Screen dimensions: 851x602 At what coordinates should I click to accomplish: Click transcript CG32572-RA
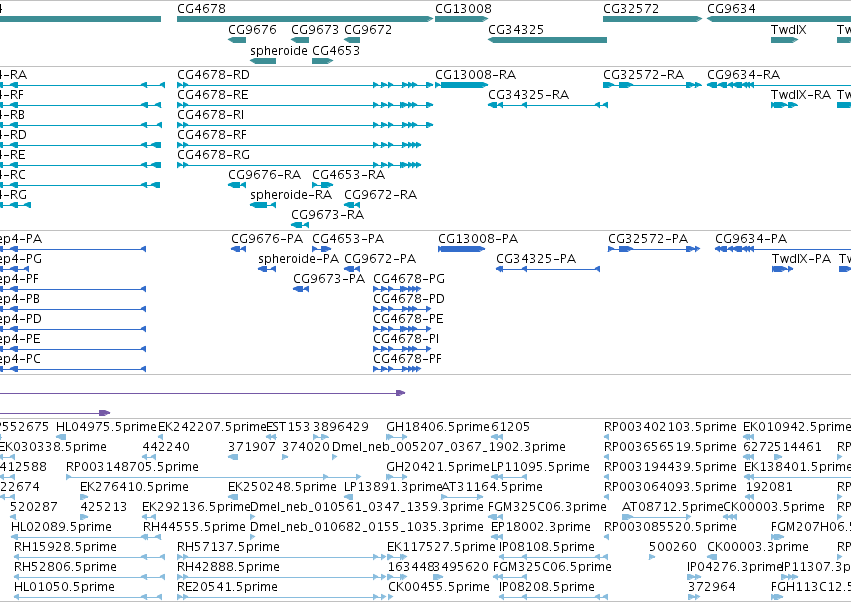click(652, 85)
